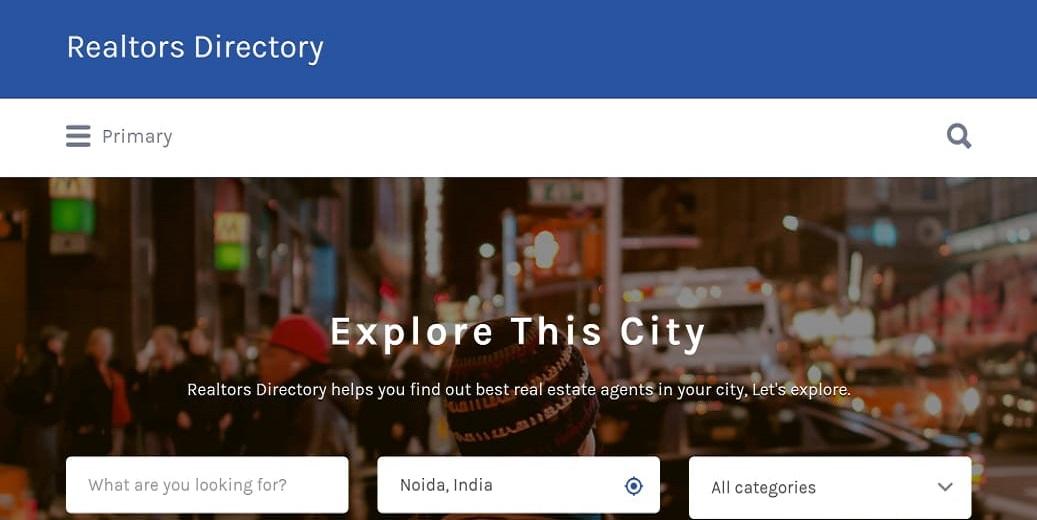The image size is (1037, 520).
Task: Click the Realtors Directory tagline text
Action: pos(518,390)
